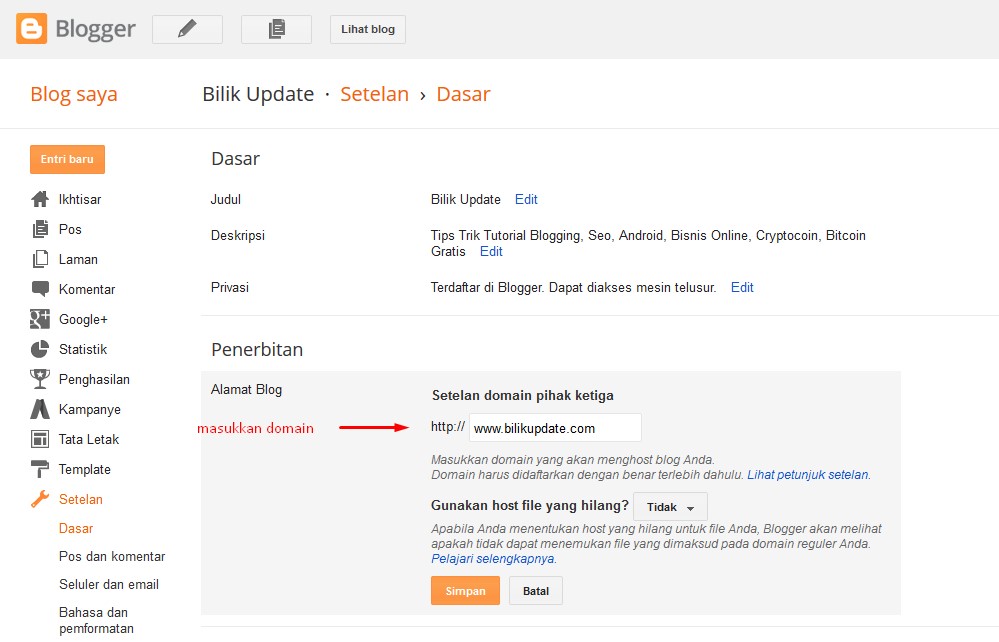Click the Blogger wordmark text
This screenshot has width=999, height=642.
[x=96, y=29]
